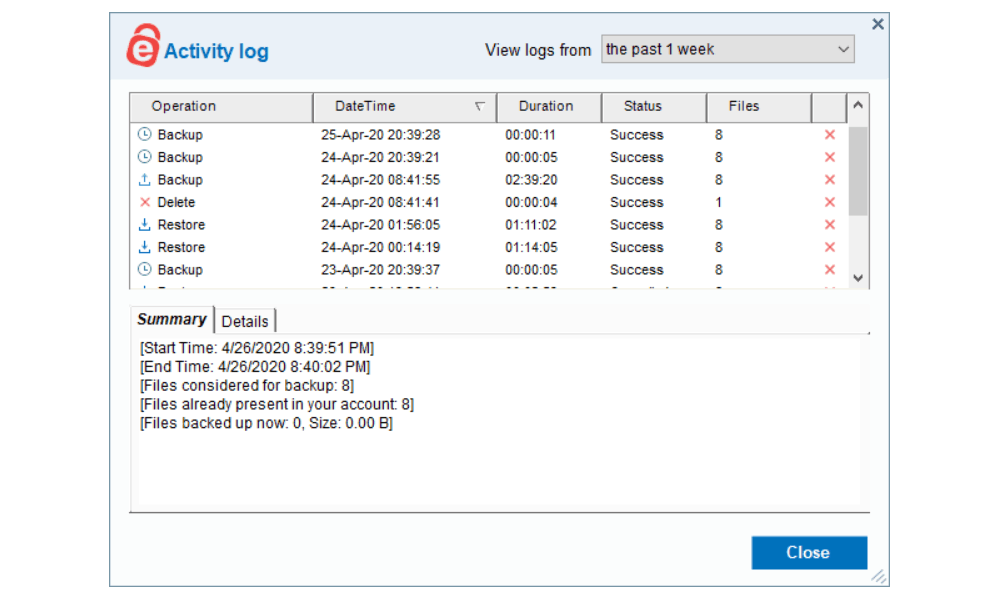This screenshot has width=1000, height=600.
Task: Remove the 24-Apr-20 20:39:21 log entry
Action: point(830,157)
